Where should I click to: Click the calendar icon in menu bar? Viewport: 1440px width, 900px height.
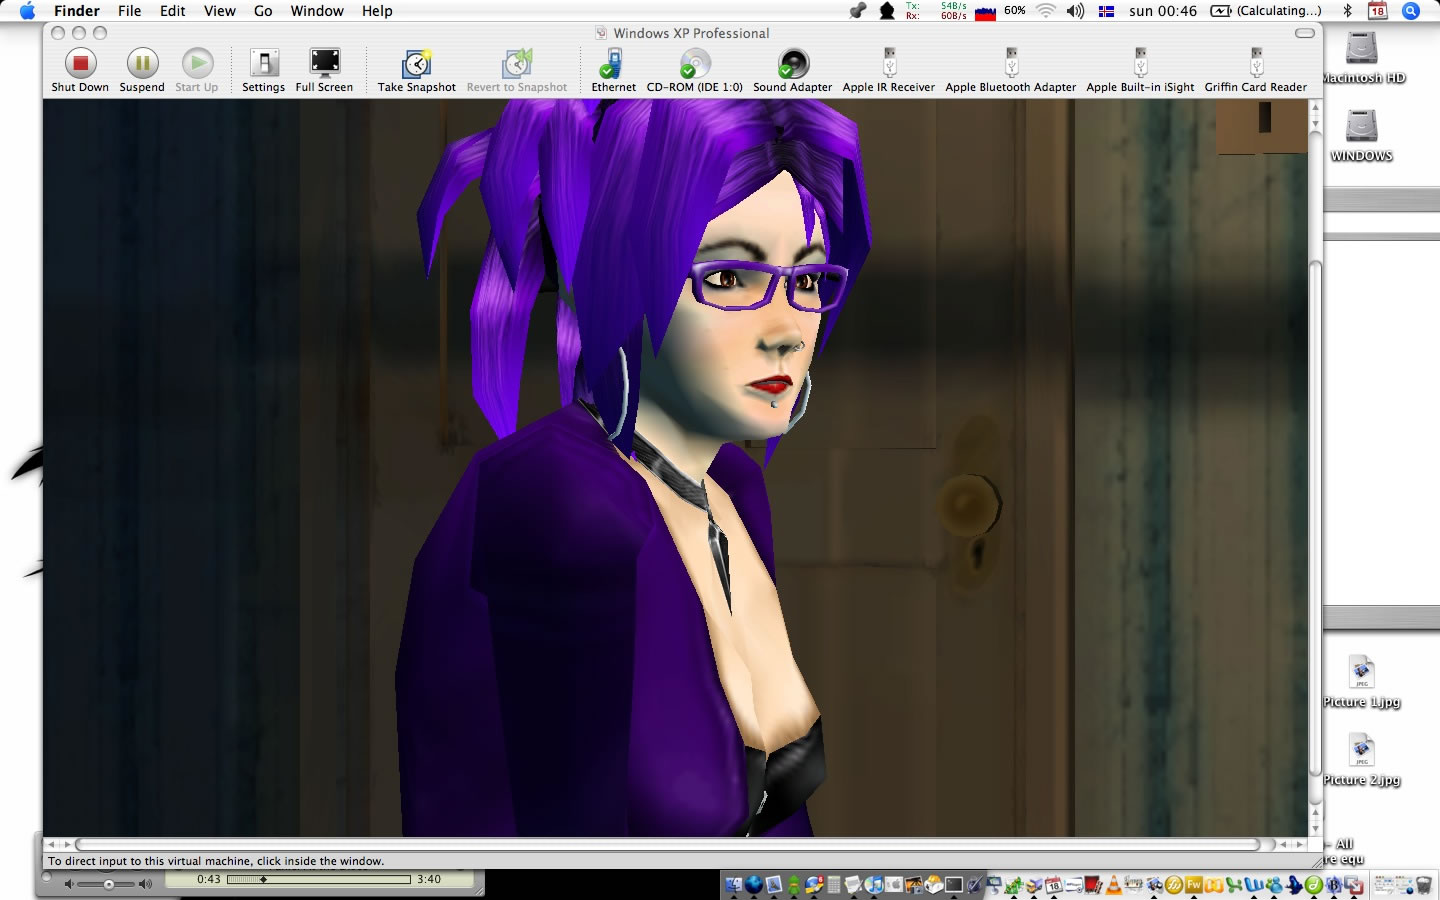click(1378, 11)
